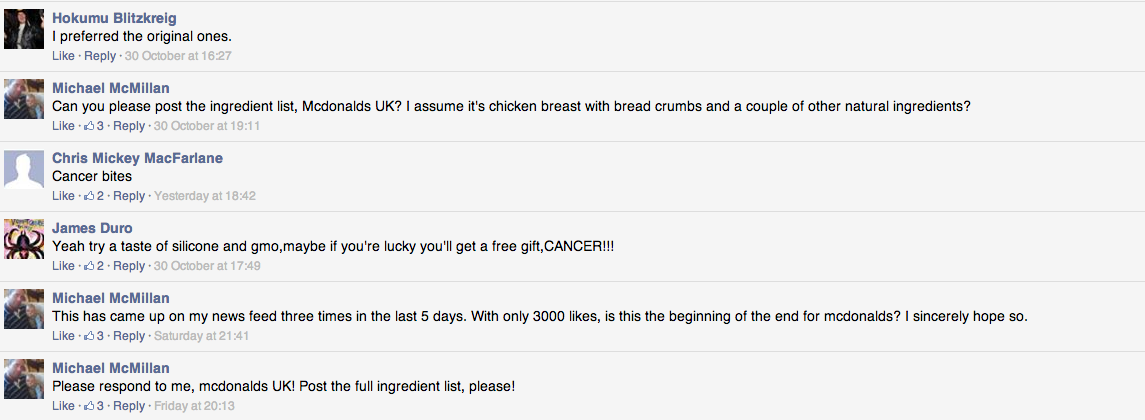Open James Duro's profile name
Viewport: 1145px width, 420px height.
tap(92, 229)
